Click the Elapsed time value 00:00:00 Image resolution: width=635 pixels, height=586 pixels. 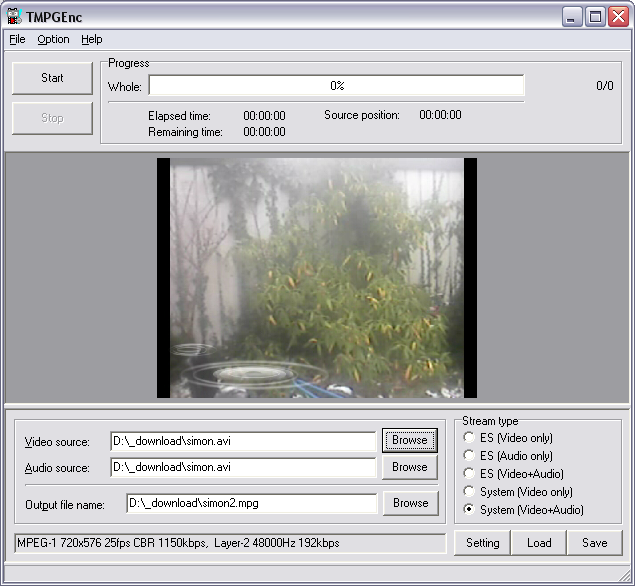264,116
